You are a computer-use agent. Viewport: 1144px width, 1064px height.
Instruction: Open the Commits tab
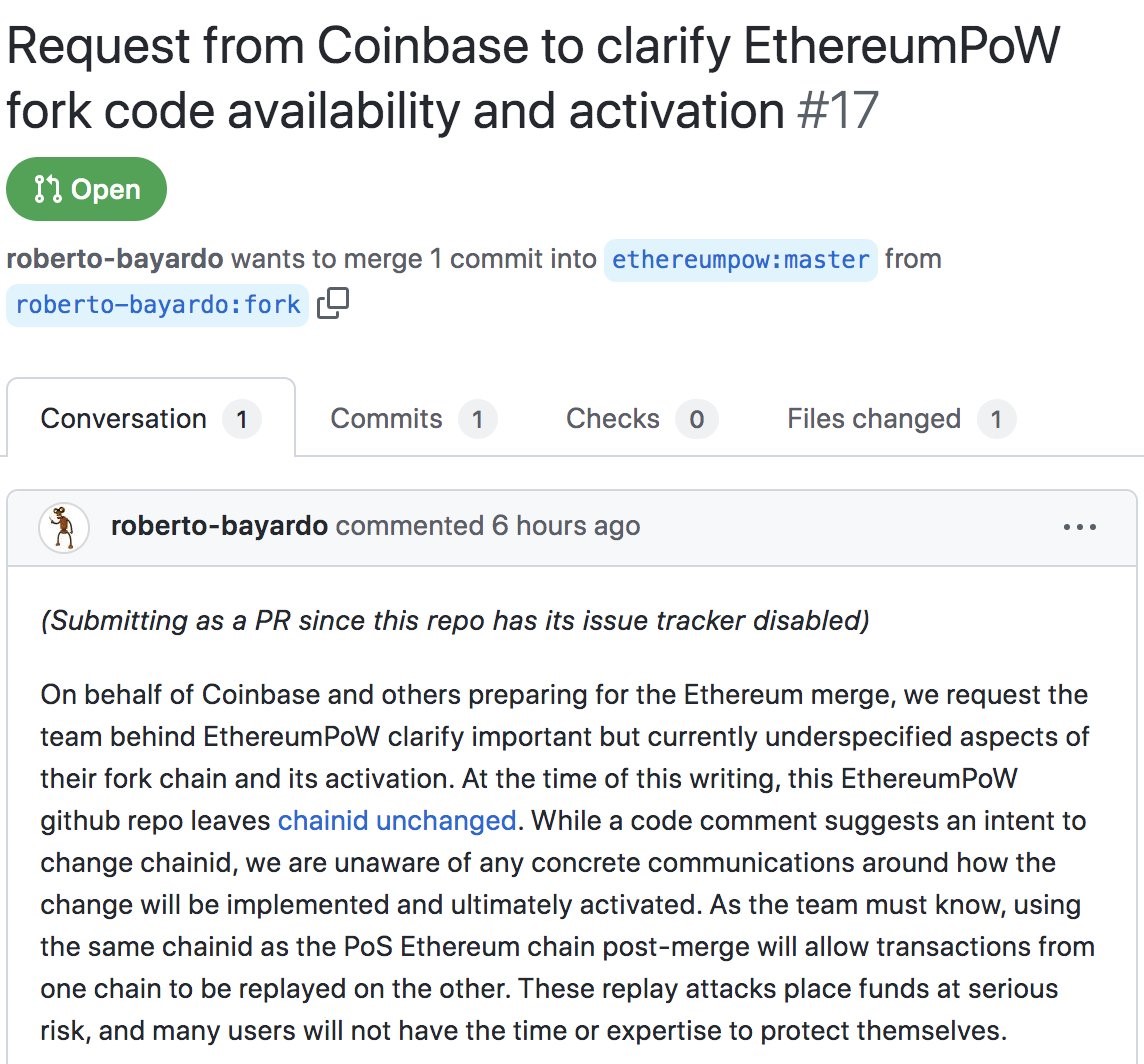[x=386, y=418]
